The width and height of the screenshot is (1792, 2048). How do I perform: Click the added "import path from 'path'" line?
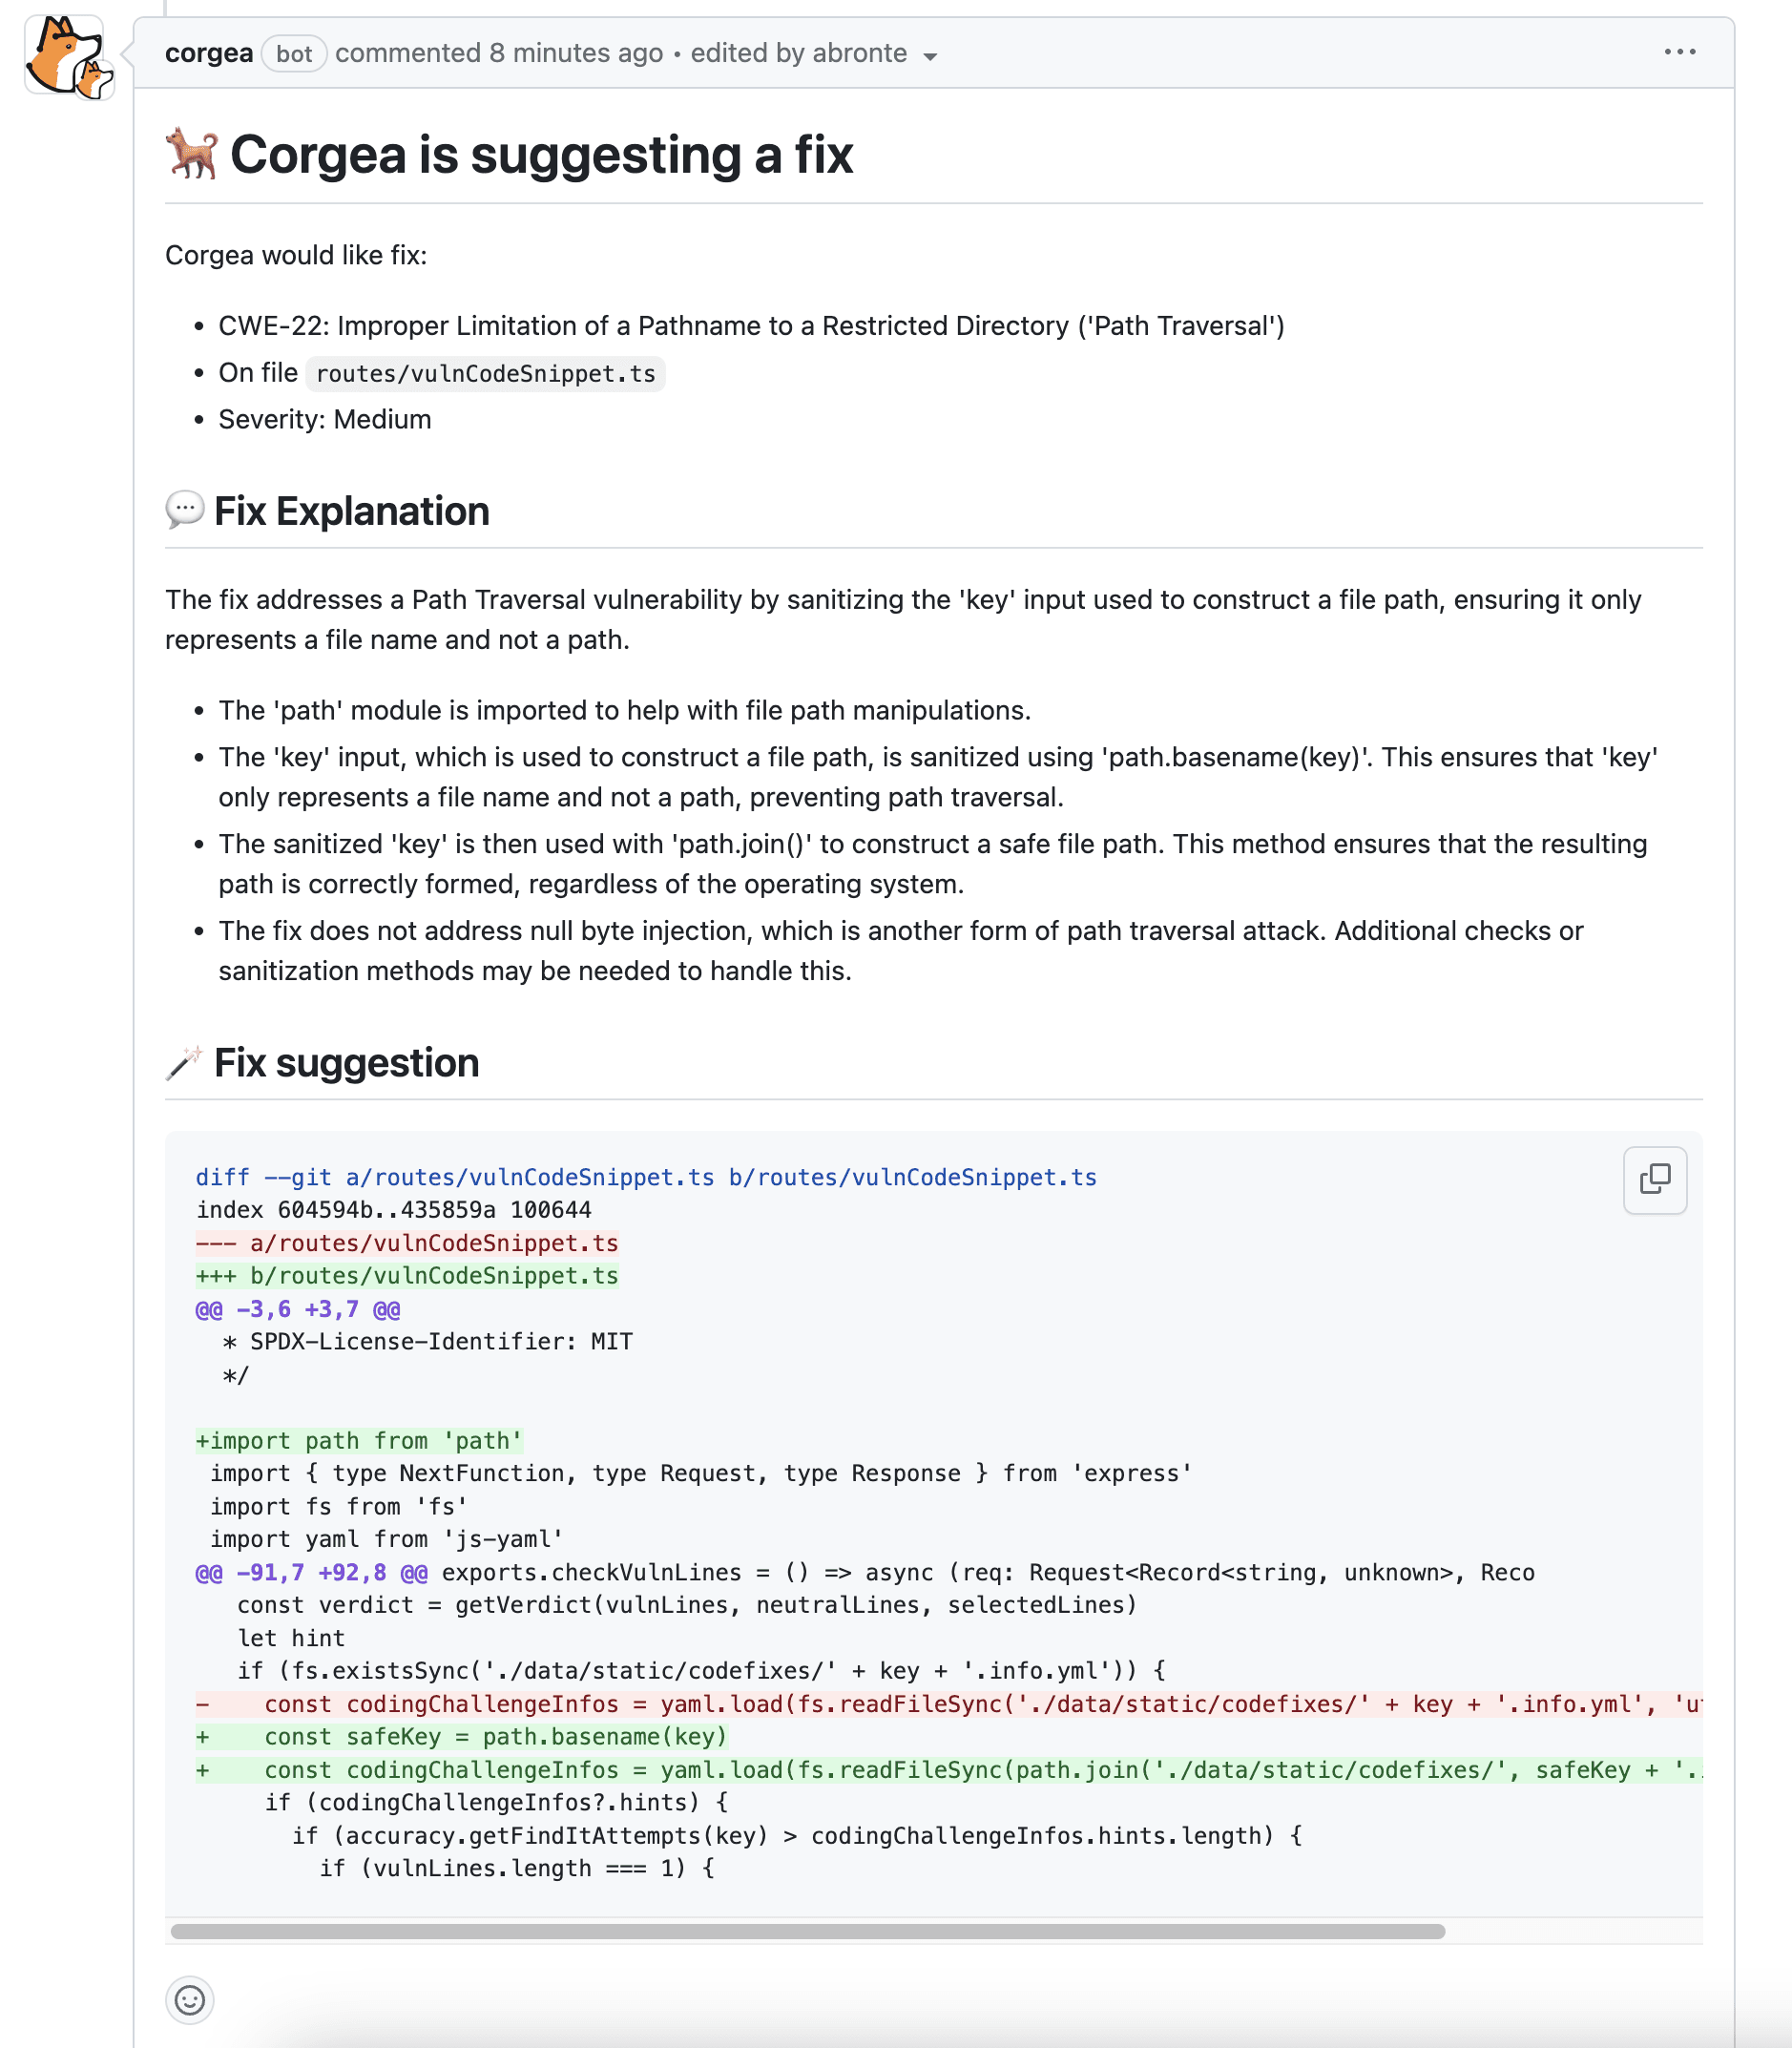tap(360, 1440)
